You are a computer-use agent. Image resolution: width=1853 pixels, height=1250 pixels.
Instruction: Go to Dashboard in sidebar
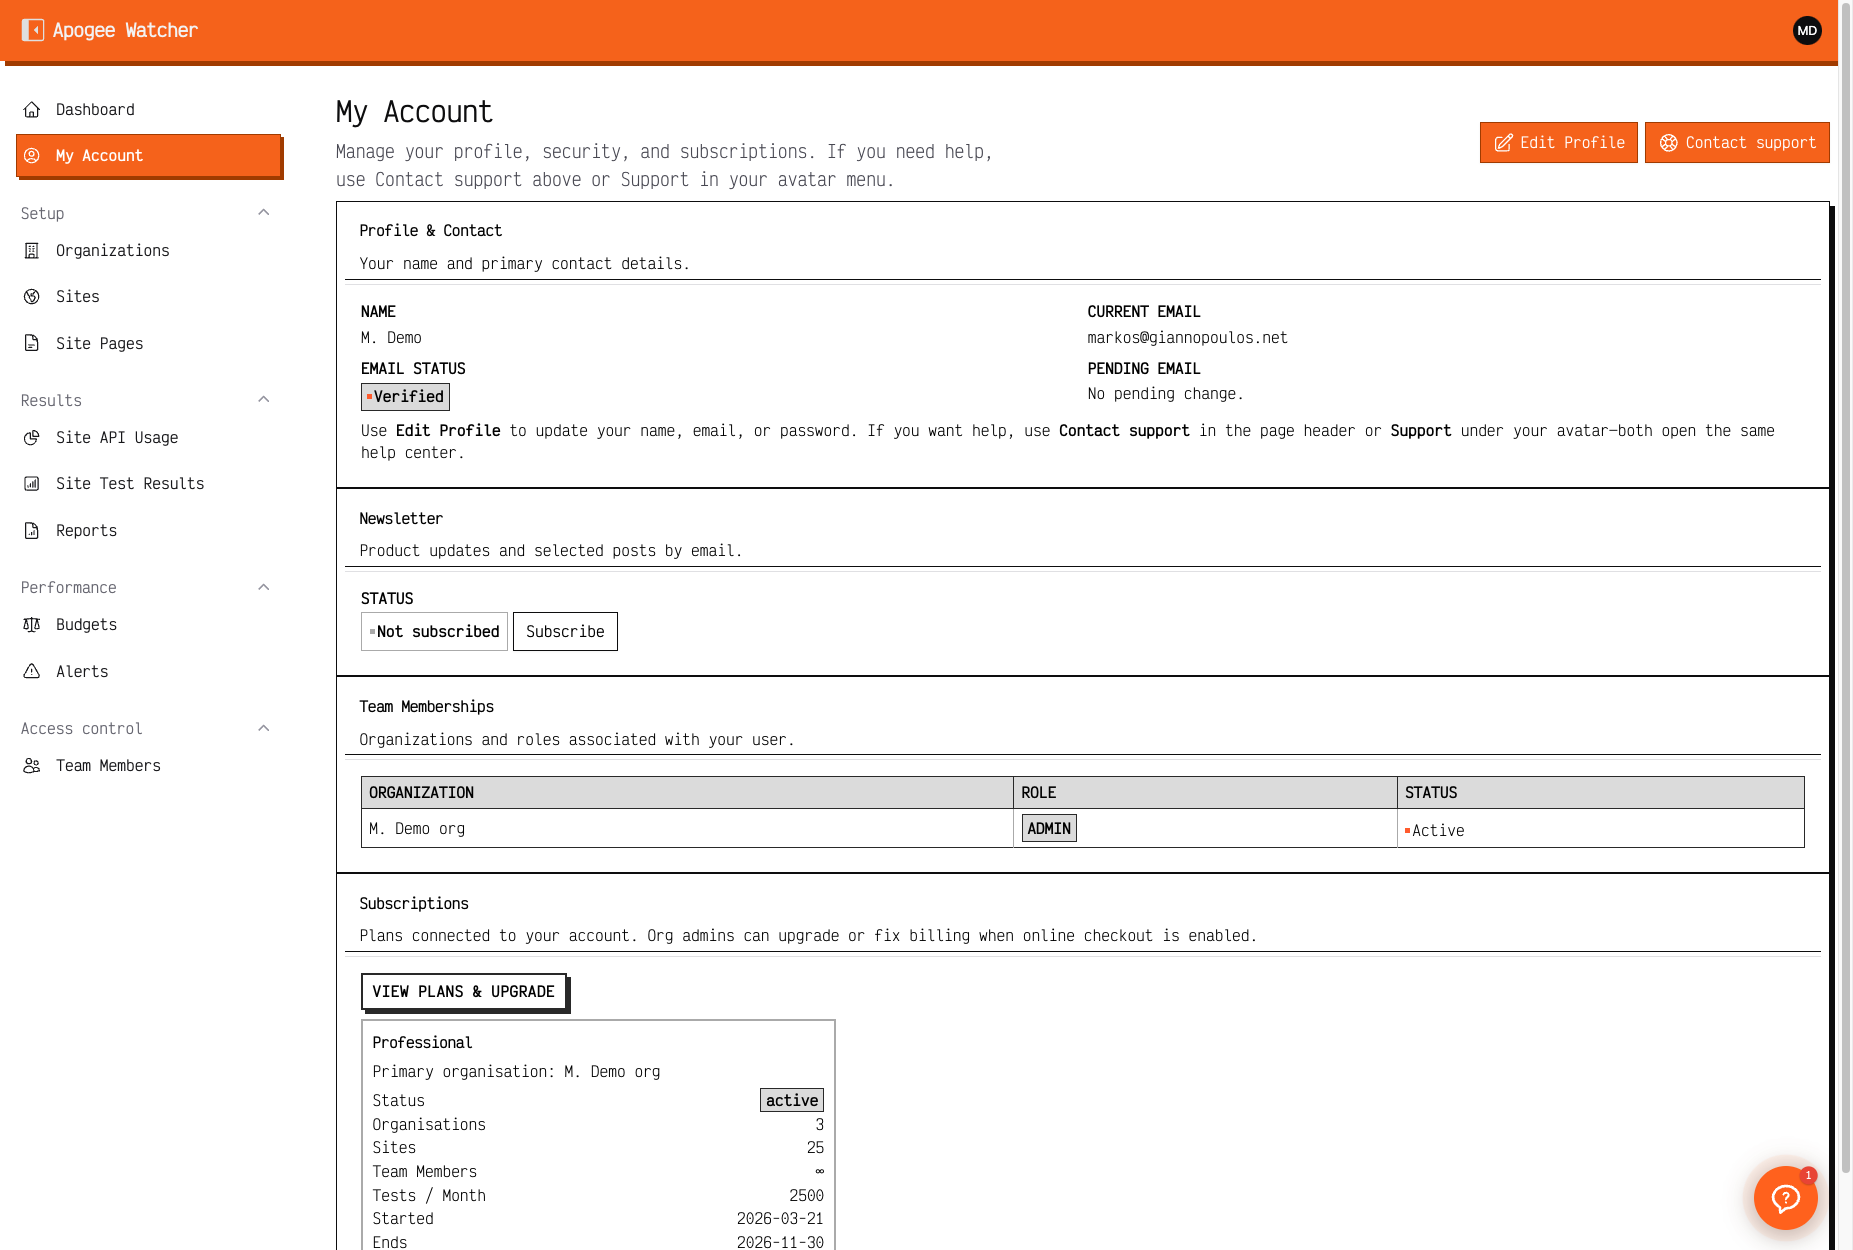tap(148, 109)
